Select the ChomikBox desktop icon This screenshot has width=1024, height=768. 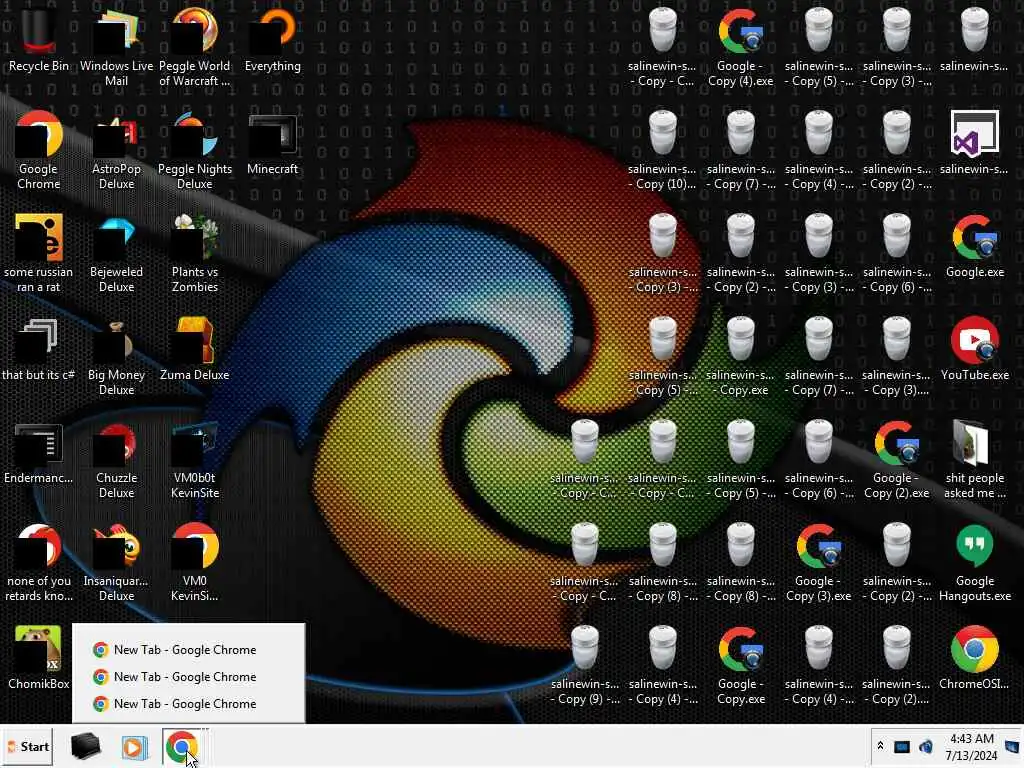point(39,657)
